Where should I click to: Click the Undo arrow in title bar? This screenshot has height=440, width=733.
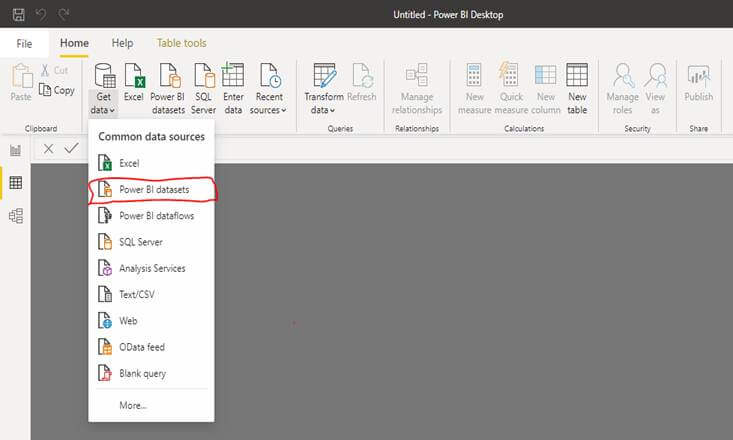click(41, 14)
